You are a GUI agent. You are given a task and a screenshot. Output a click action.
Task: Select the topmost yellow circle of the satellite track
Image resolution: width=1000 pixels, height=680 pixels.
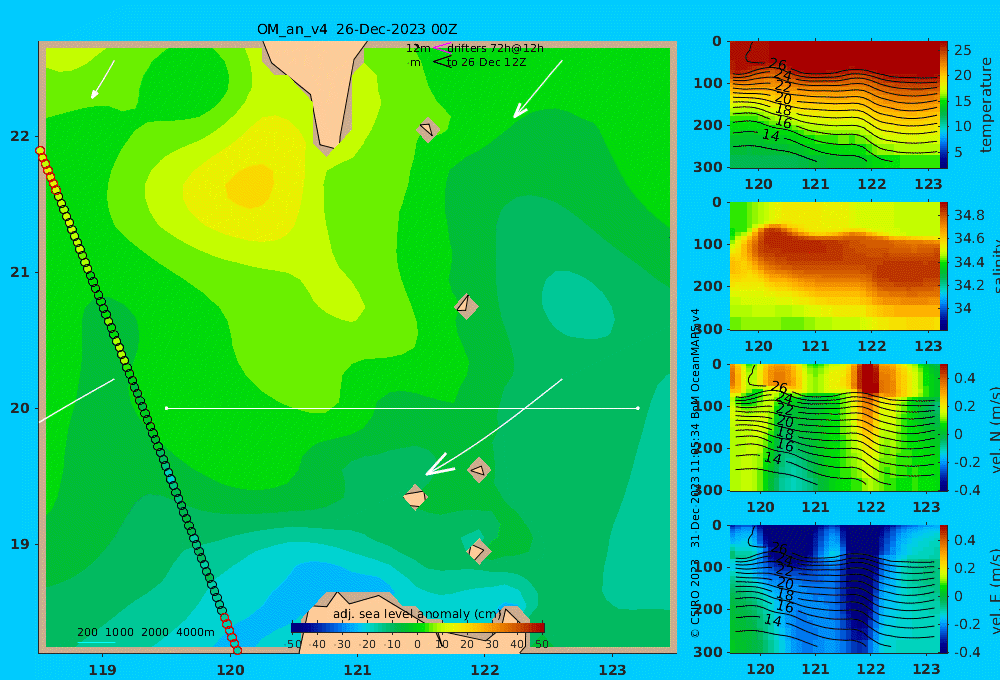pyautogui.click(x=40, y=151)
